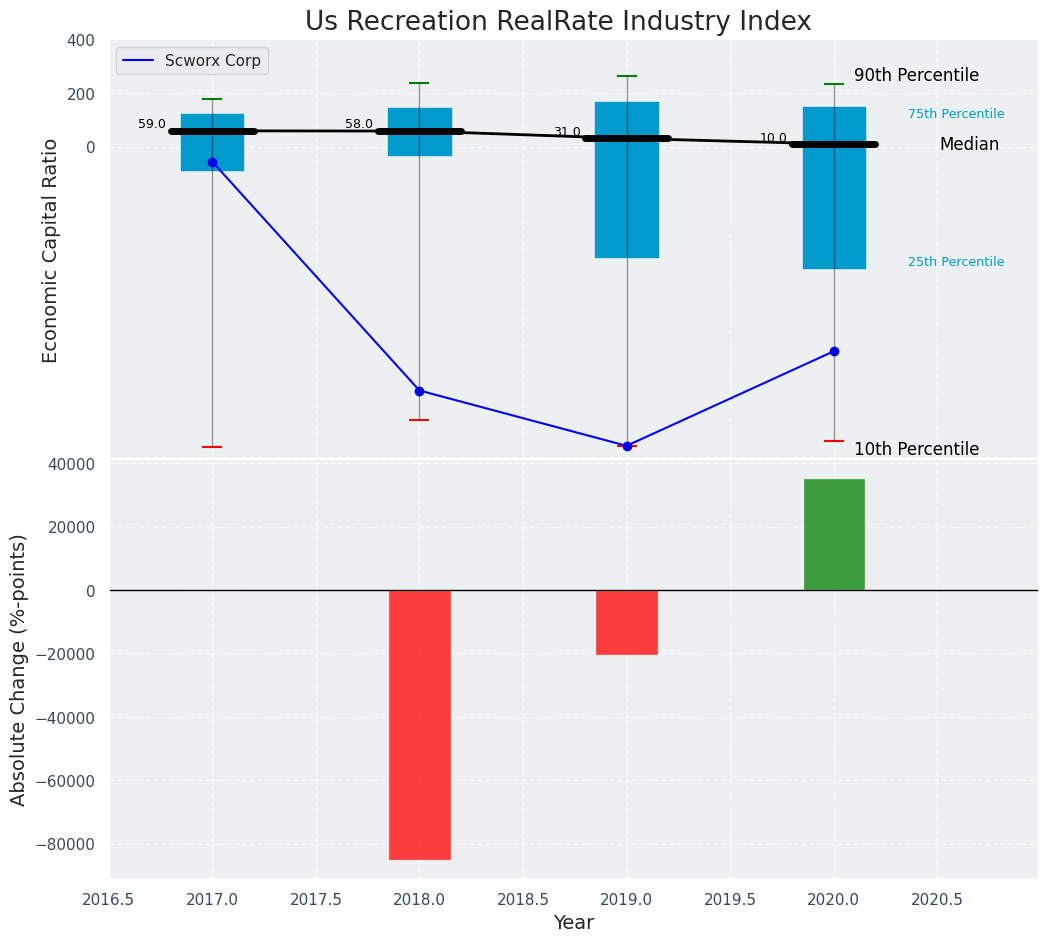1048x942 pixels.
Task: Click the Scworx Corp legend entry
Action: [x=192, y=61]
